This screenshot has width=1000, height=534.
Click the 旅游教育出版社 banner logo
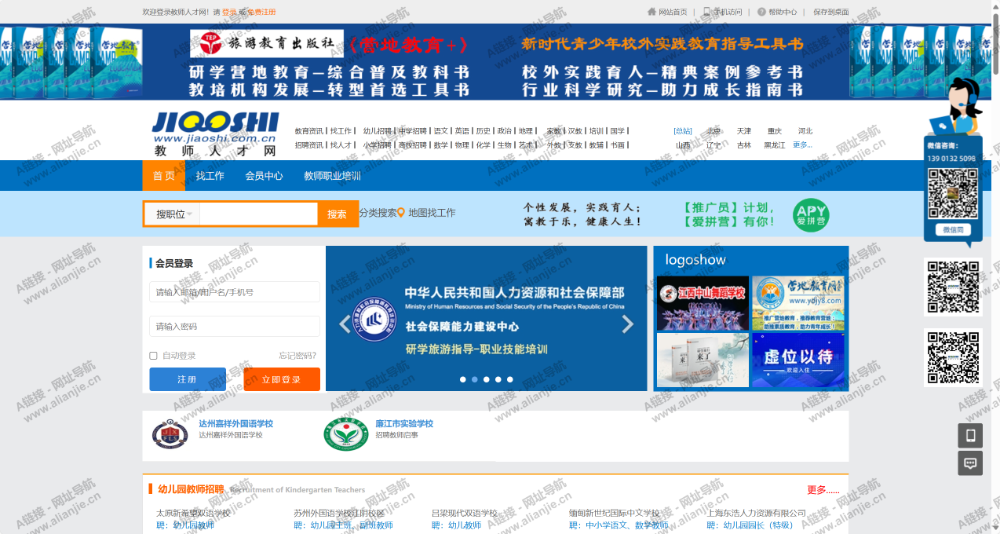[267, 43]
